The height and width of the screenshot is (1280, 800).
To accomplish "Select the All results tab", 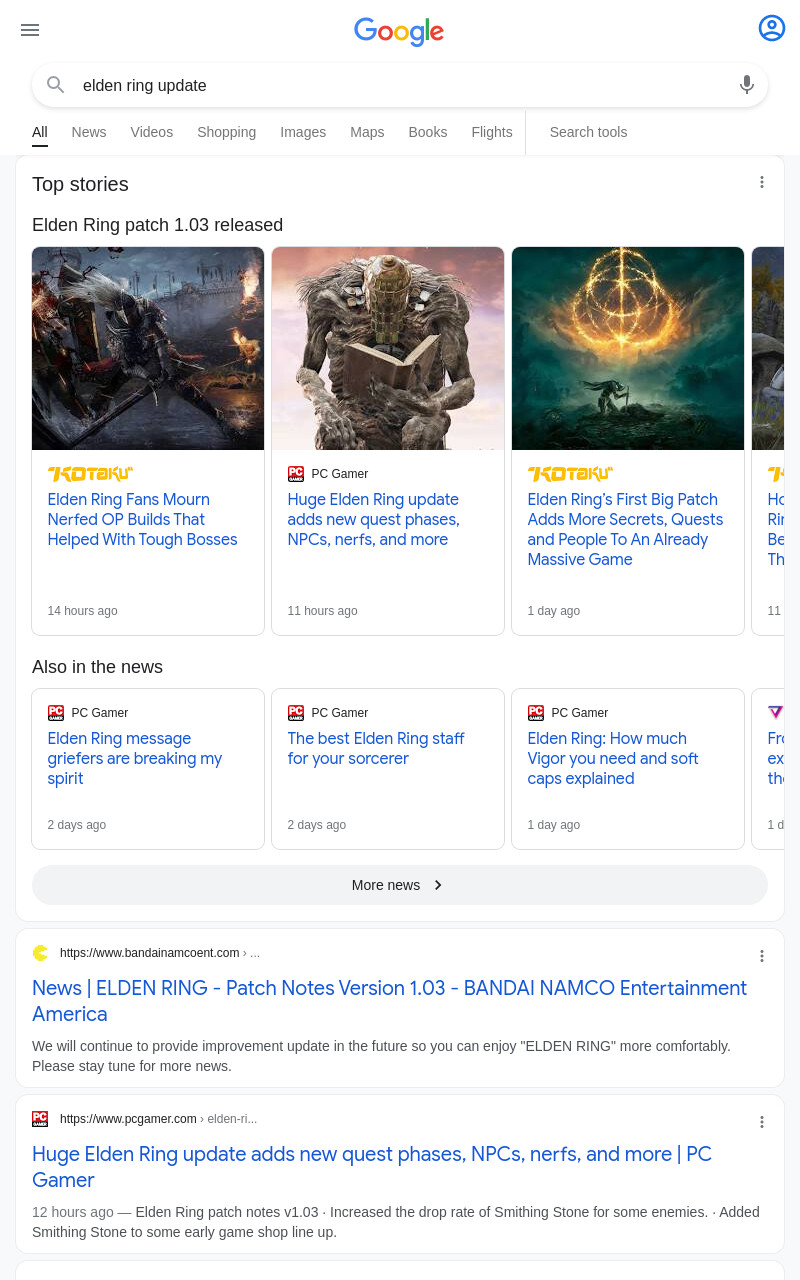I will pyautogui.click(x=40, y=132).
